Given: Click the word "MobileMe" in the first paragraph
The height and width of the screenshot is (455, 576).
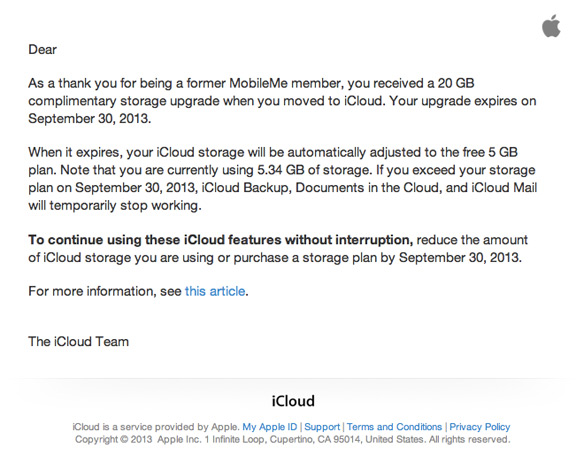Looking at the screenshot, I should [x=258, y=83].
